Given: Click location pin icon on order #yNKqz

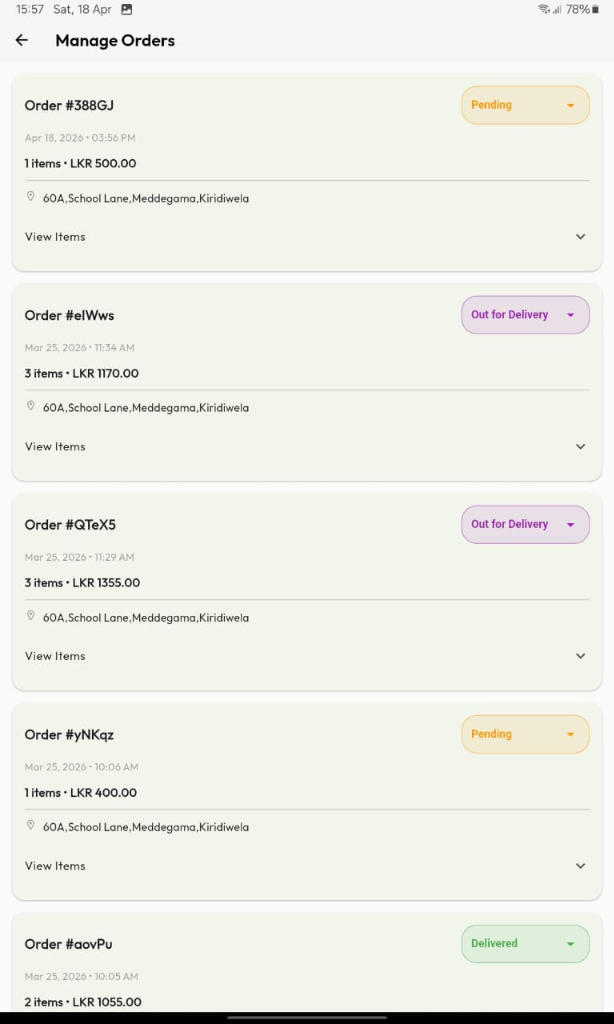Looking at the screenshot, I should pyautogui.click(x=31, y=826).
